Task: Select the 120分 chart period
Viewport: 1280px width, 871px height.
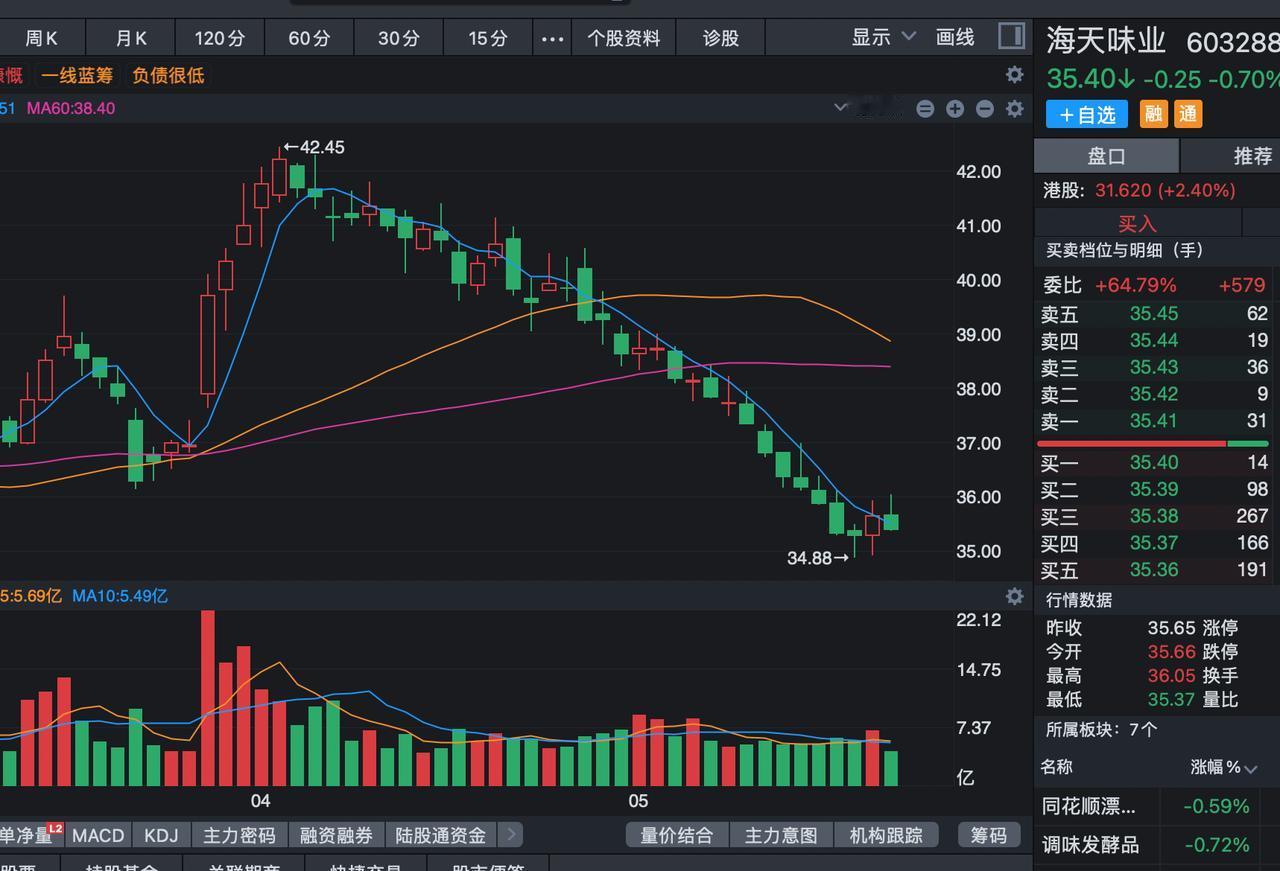Action: click(220, 38)
